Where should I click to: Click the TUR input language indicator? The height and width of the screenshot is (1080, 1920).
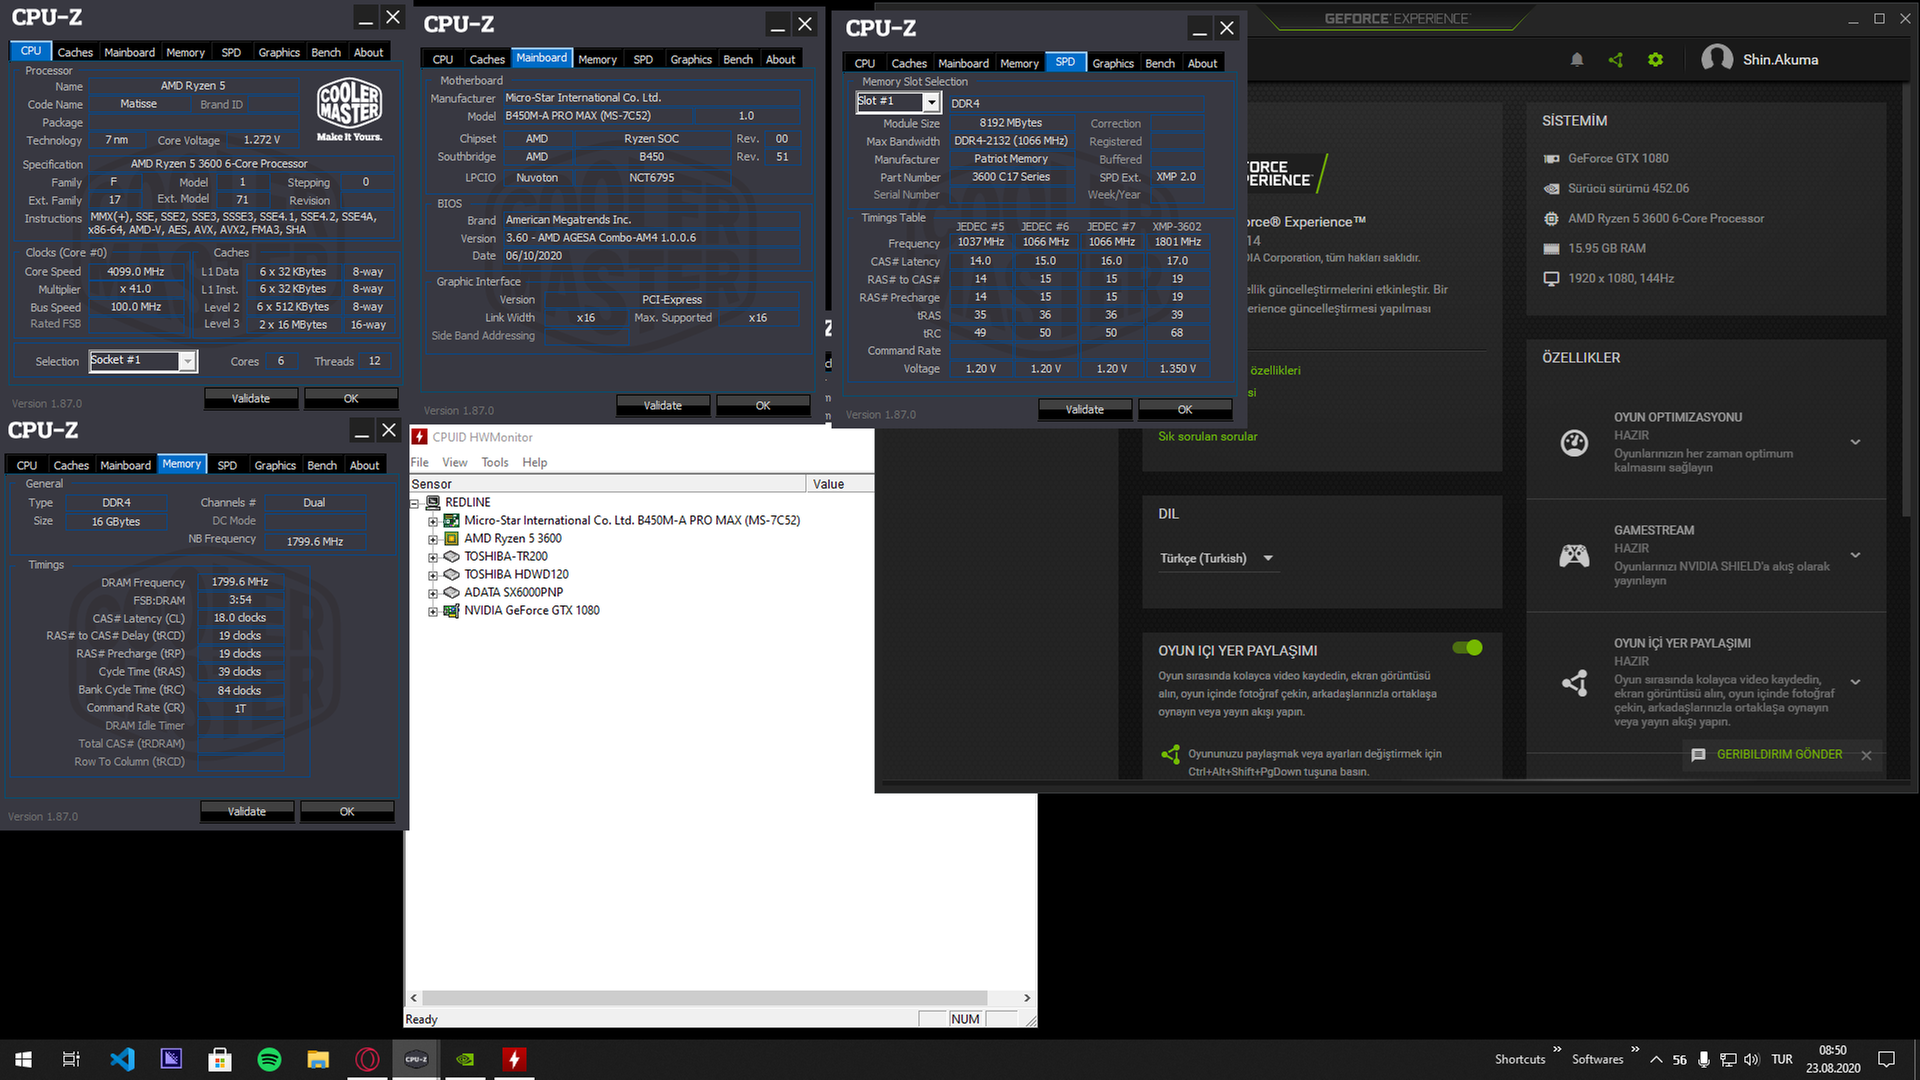coord(1782,1059)
